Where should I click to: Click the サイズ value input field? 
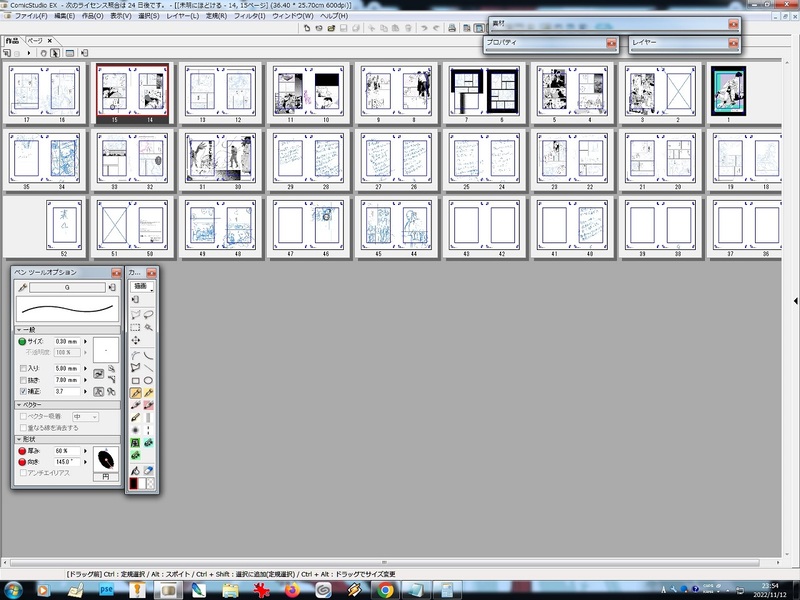pyautogui.click(x=66, y=341)
